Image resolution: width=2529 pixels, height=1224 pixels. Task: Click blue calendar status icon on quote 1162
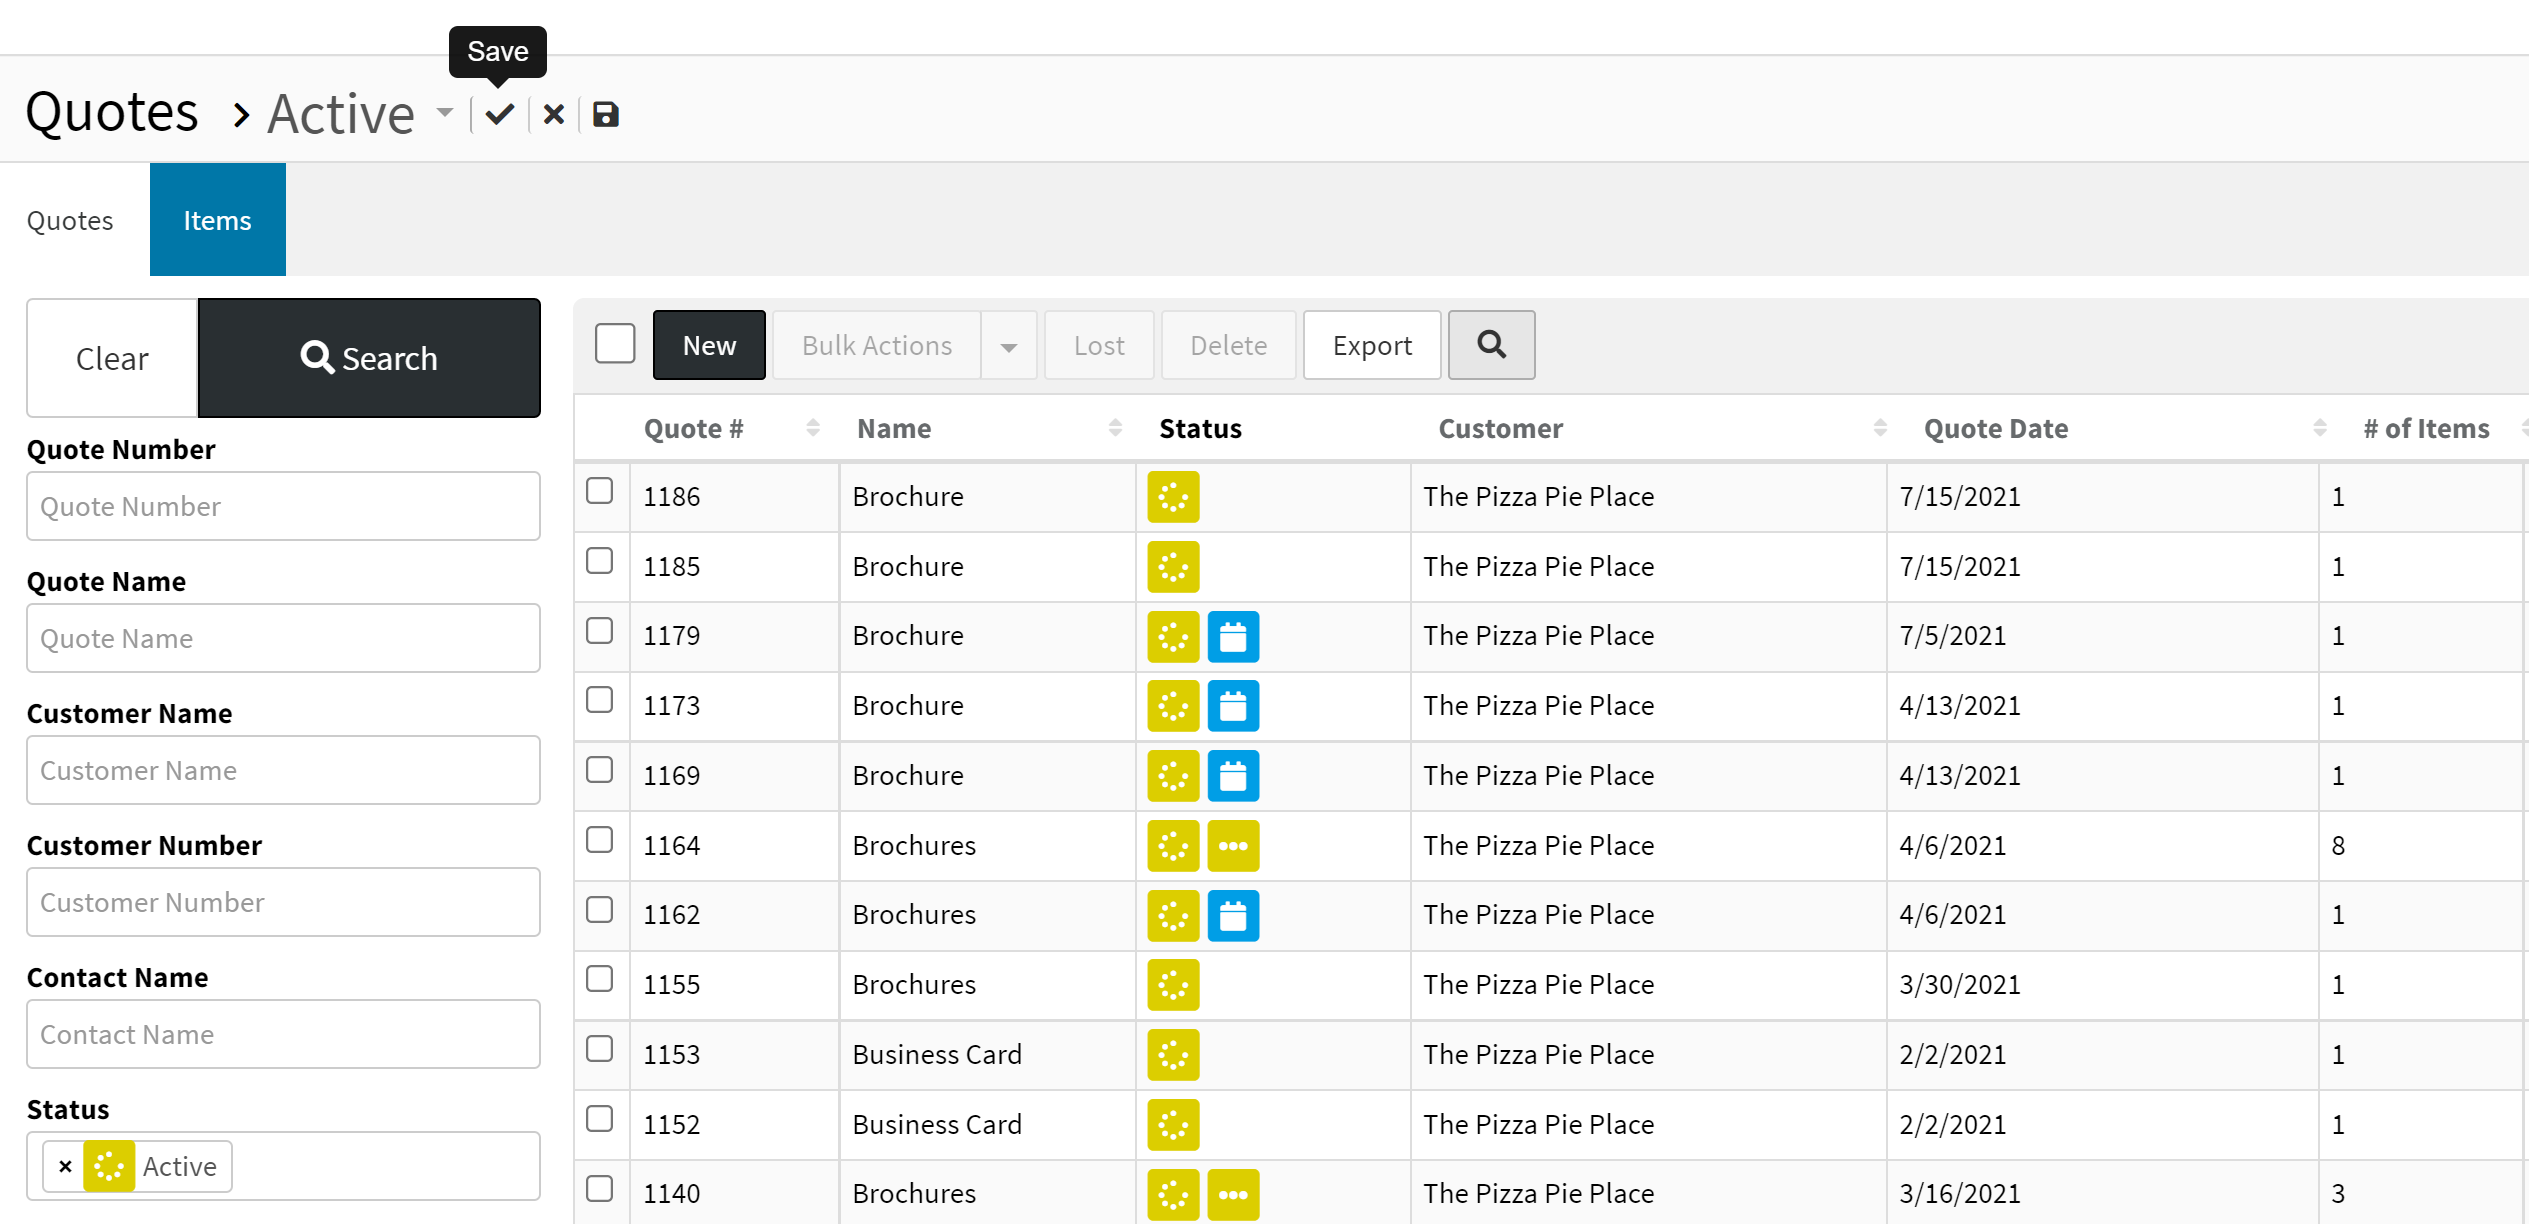point(1232,916)
